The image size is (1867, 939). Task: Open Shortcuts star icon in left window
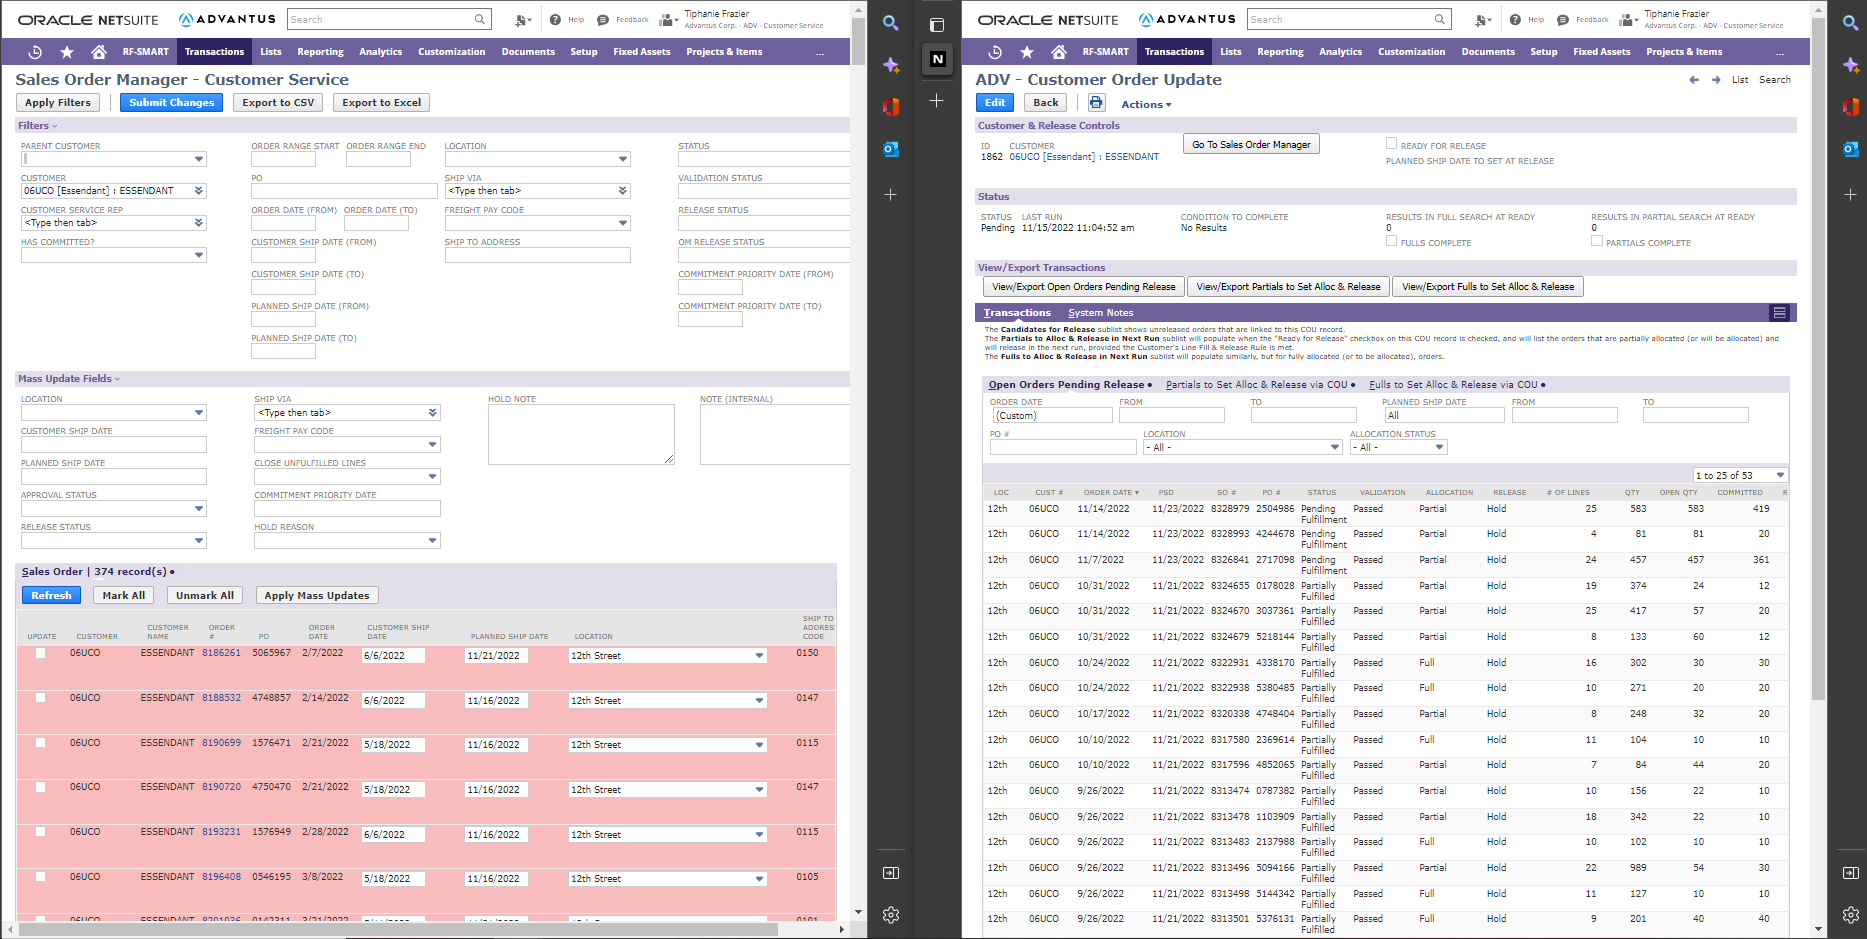pyautogui.click(x=67, y=52)
